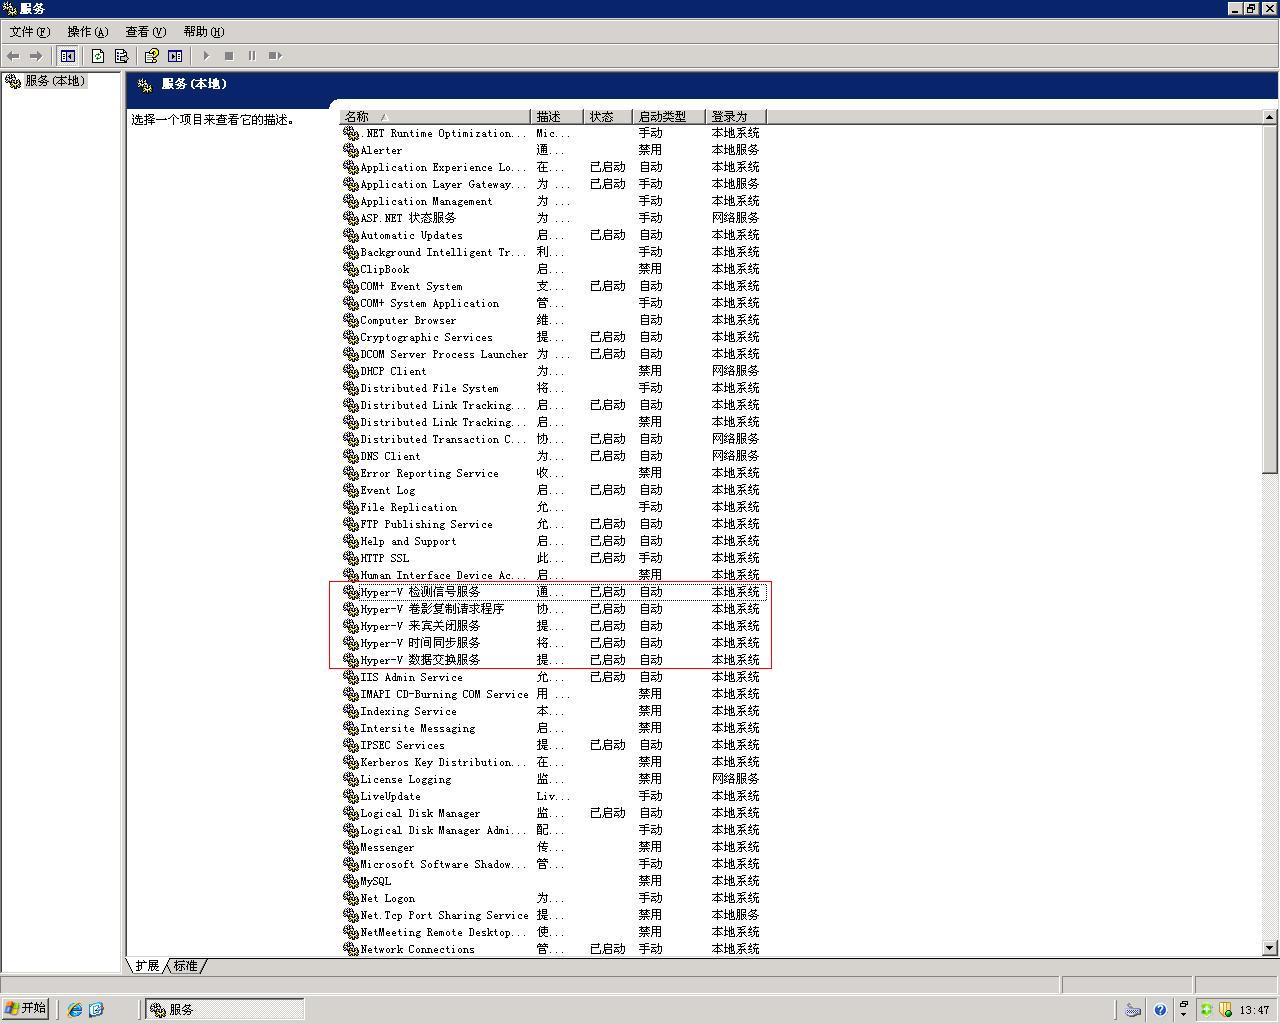Sort by the 登录为 column header
1280x1024 pixels.
pyautogui.click(x=736, y=117)
